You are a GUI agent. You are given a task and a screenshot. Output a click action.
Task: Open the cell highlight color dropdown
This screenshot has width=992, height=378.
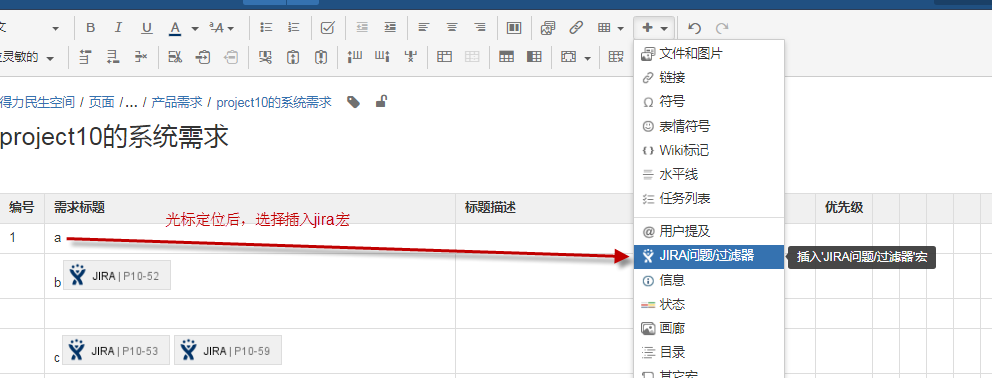click(576, 57)
